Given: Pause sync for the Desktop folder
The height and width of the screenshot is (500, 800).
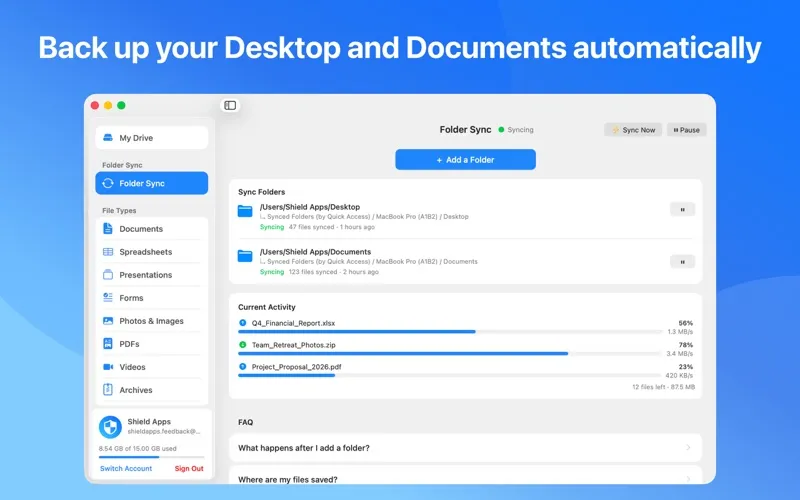Looking at the screenshot, I should click(x=682, y=210).
